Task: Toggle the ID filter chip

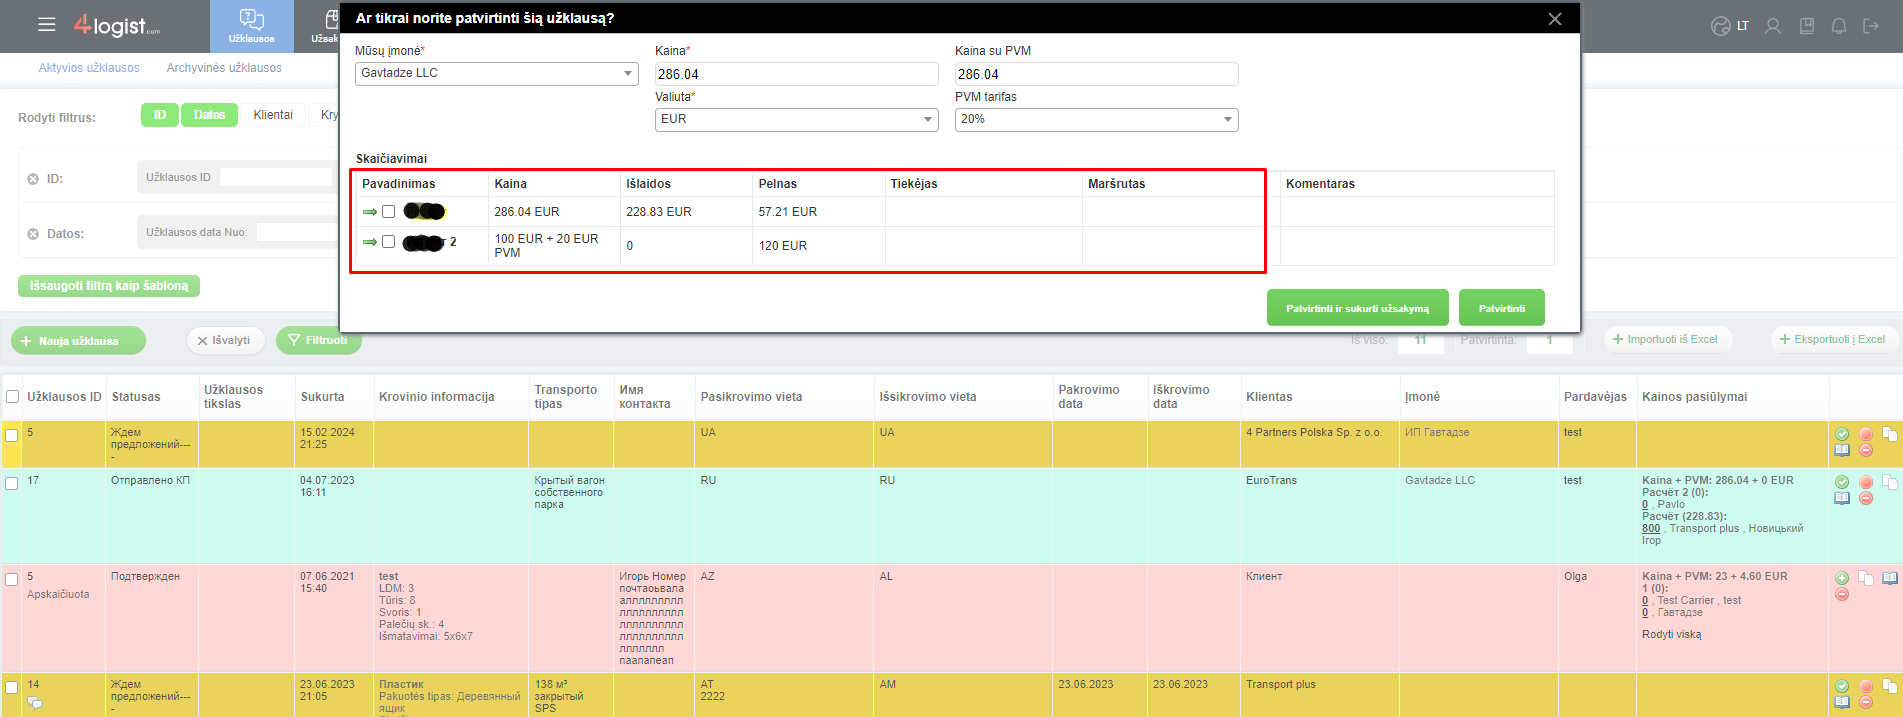Action: (160, 115)
